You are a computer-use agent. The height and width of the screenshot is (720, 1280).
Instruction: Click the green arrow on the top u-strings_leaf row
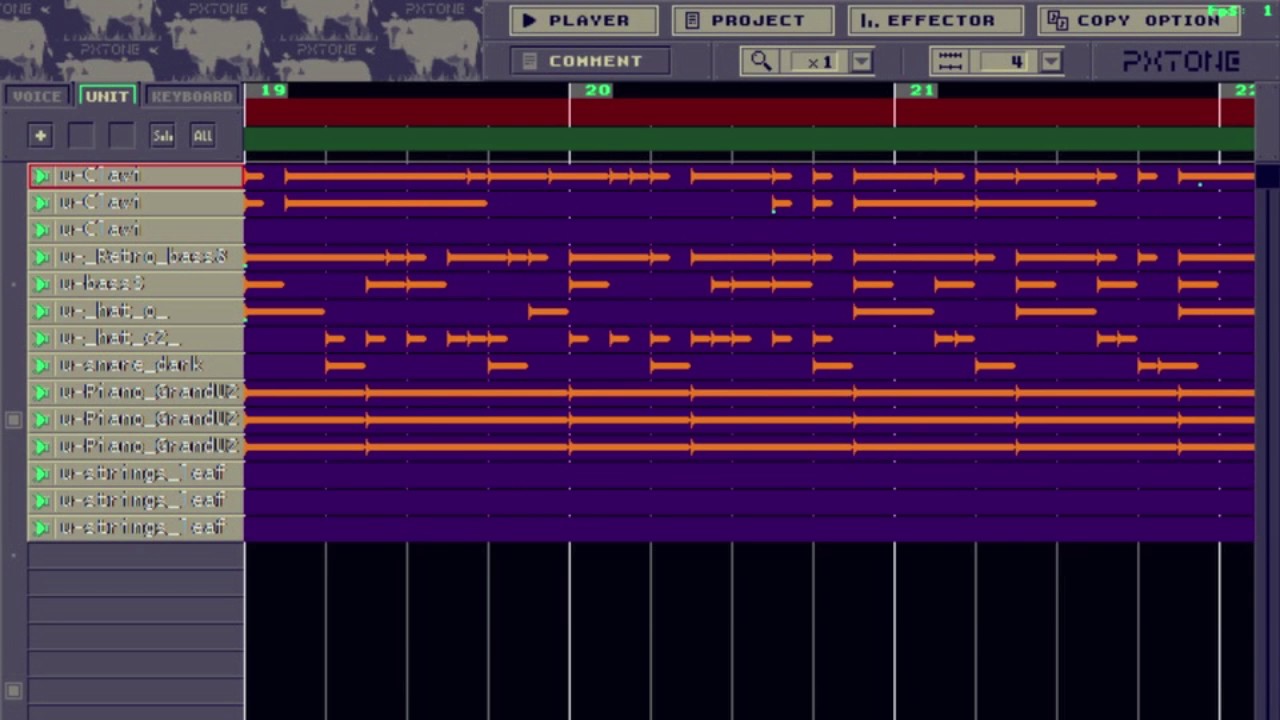(x=41, y=473)
